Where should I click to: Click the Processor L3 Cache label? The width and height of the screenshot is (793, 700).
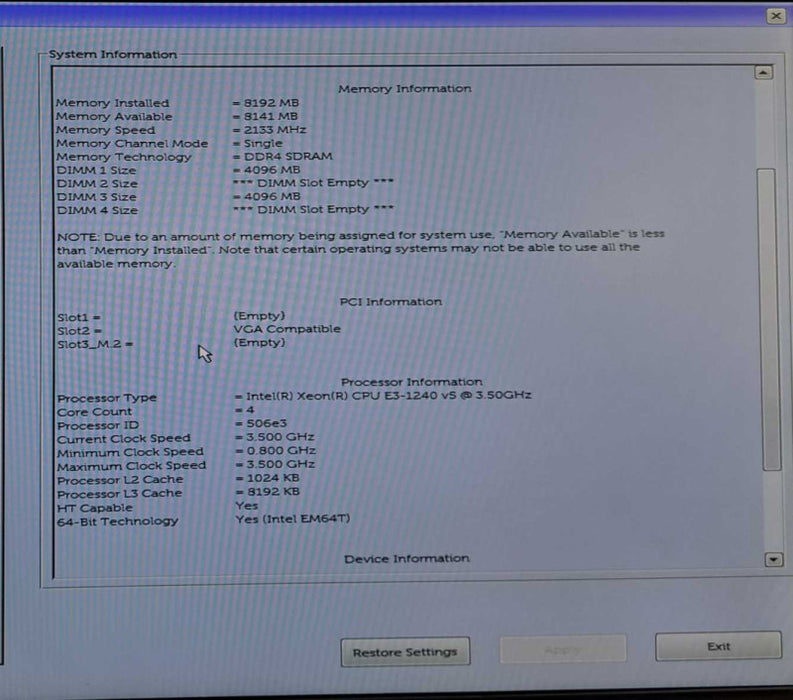[x=119, y=494]
